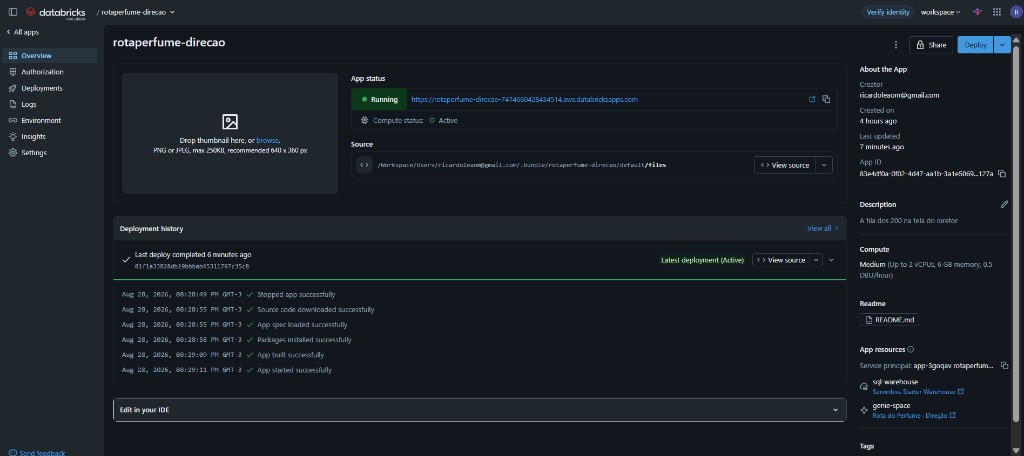Open the README.md file
1024x456 pixels.
(x=889, y=319)
